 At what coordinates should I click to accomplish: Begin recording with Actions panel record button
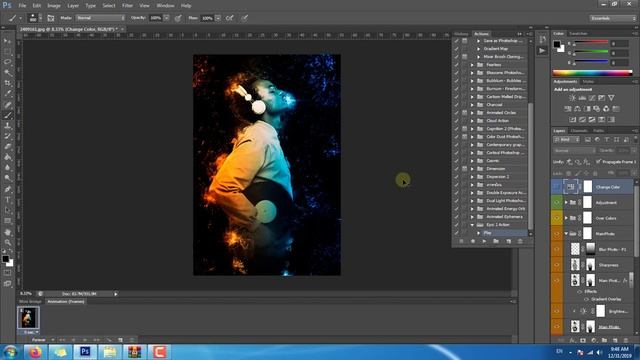tap(473, 241)
